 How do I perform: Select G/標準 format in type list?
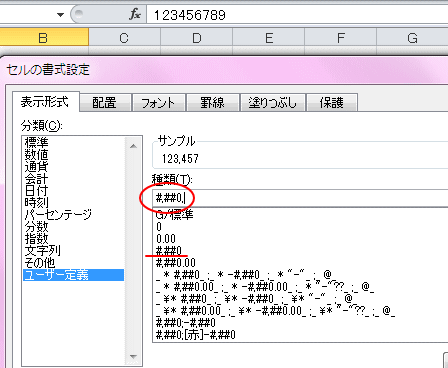click(174, 215)
